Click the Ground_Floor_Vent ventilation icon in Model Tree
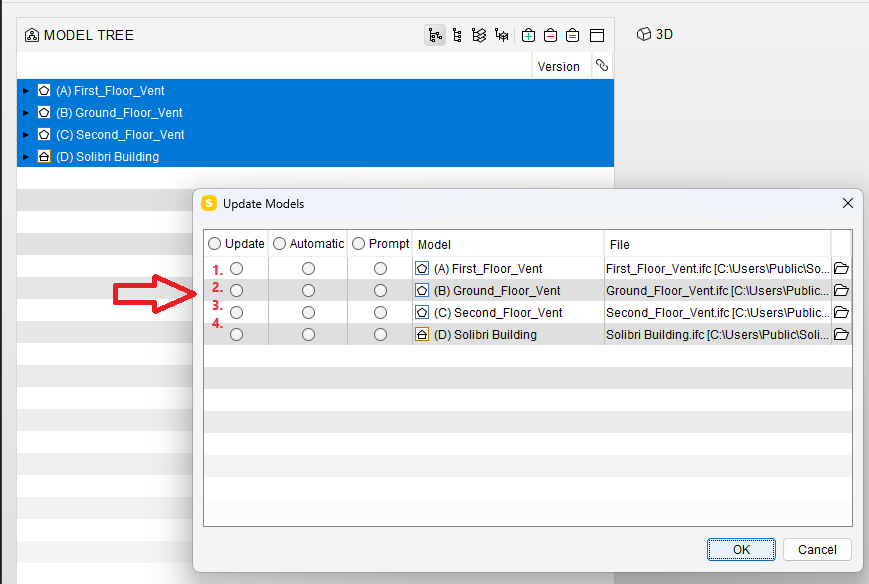This screenshot has width=869, height=584. point(44,112)
